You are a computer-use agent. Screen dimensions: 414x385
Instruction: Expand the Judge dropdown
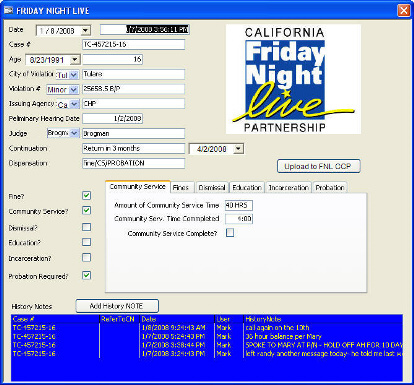pos(74,133)
